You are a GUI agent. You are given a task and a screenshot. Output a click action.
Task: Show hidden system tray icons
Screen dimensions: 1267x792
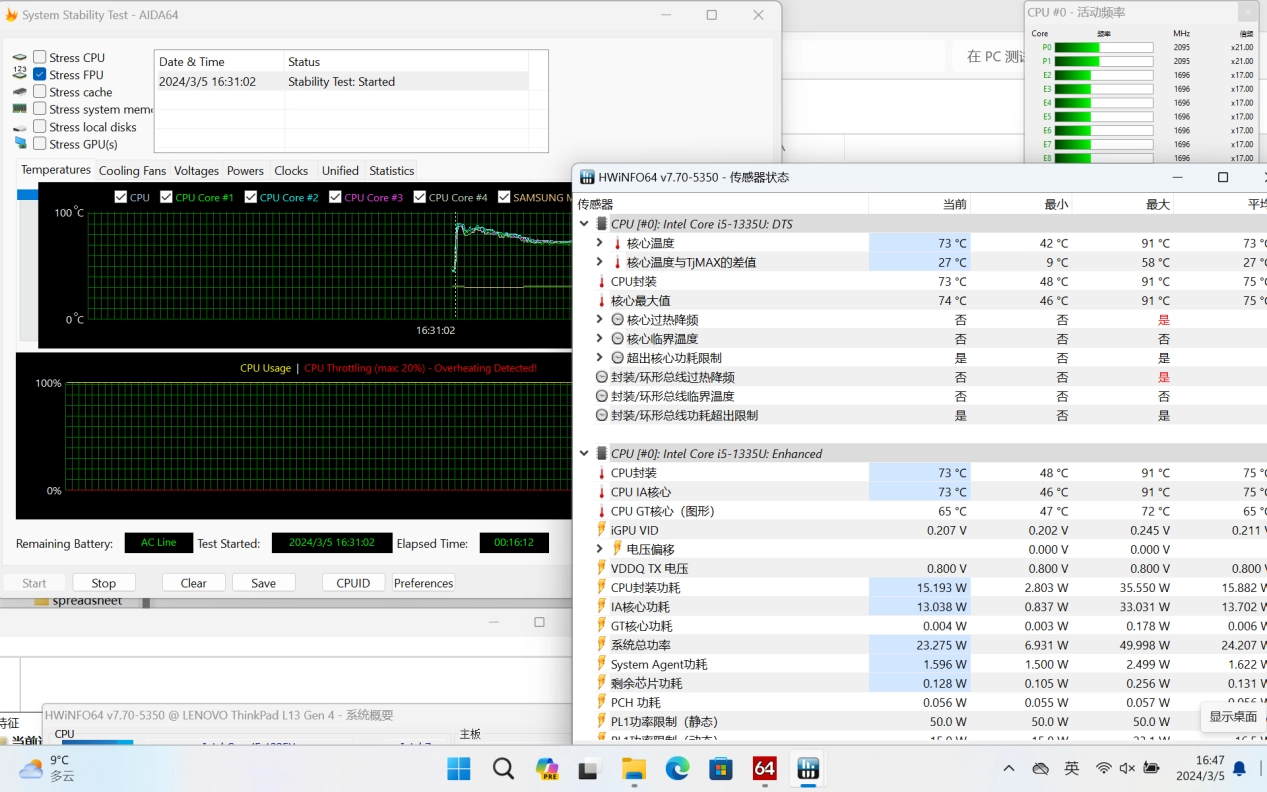click(x=1008, y=768)
